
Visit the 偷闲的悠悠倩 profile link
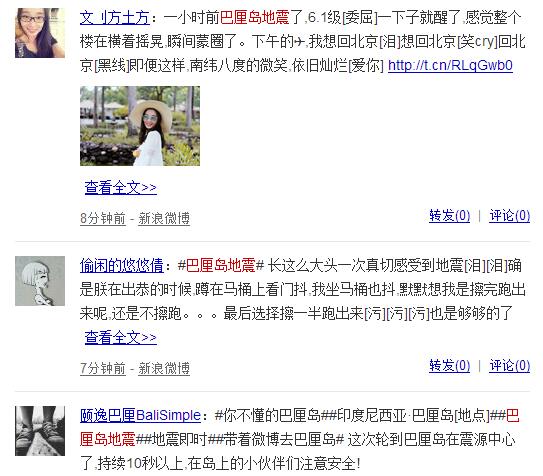click(x=122, y=266)
